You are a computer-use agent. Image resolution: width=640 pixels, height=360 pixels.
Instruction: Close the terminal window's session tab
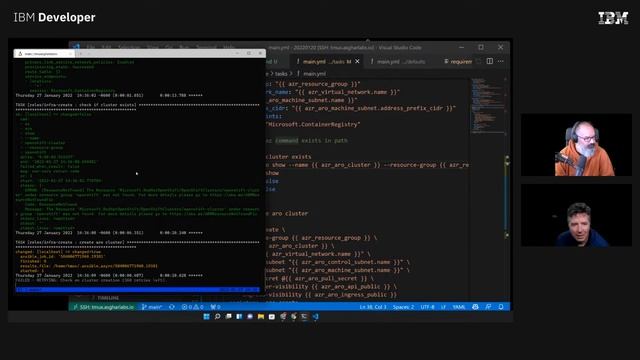pos(70,53)
